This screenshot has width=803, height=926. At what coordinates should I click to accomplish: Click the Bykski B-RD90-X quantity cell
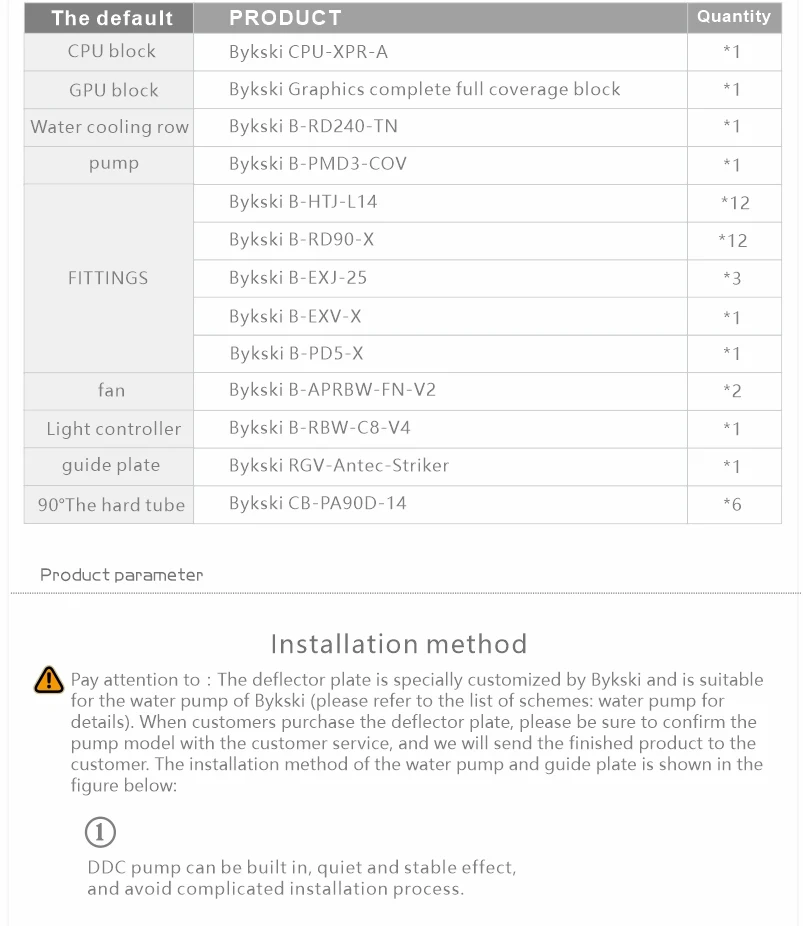point(733,241)
